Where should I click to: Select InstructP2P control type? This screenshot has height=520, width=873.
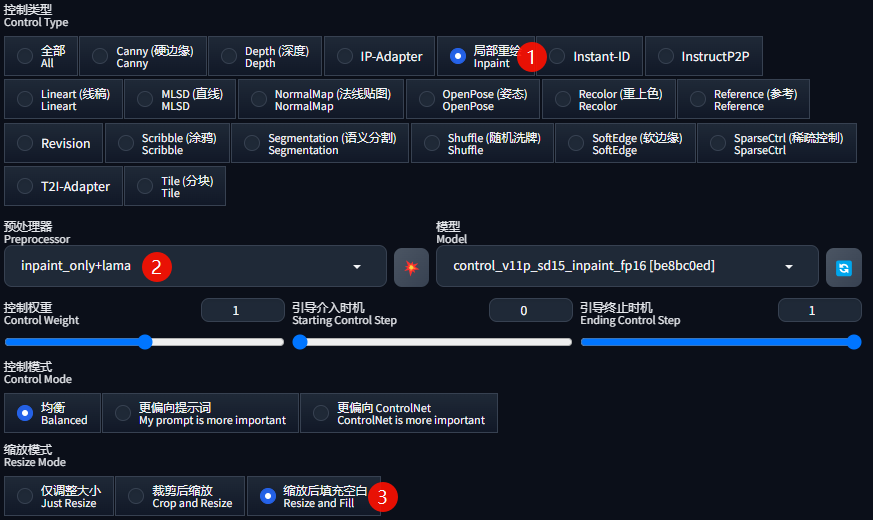[x=704, y=56]
